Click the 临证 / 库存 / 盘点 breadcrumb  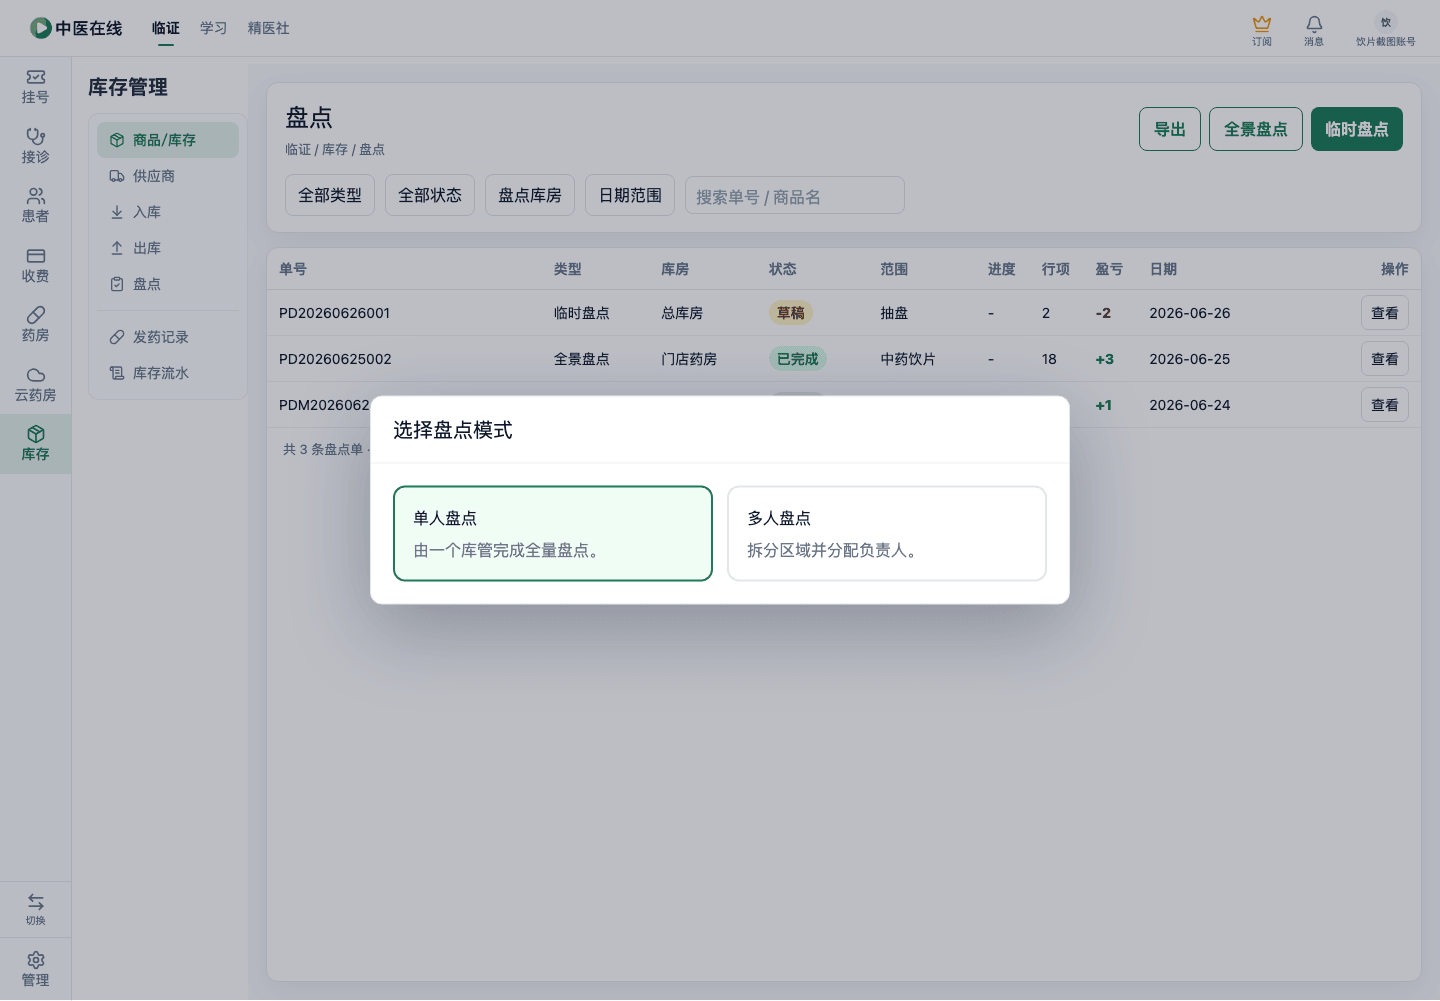pos(335,149)
